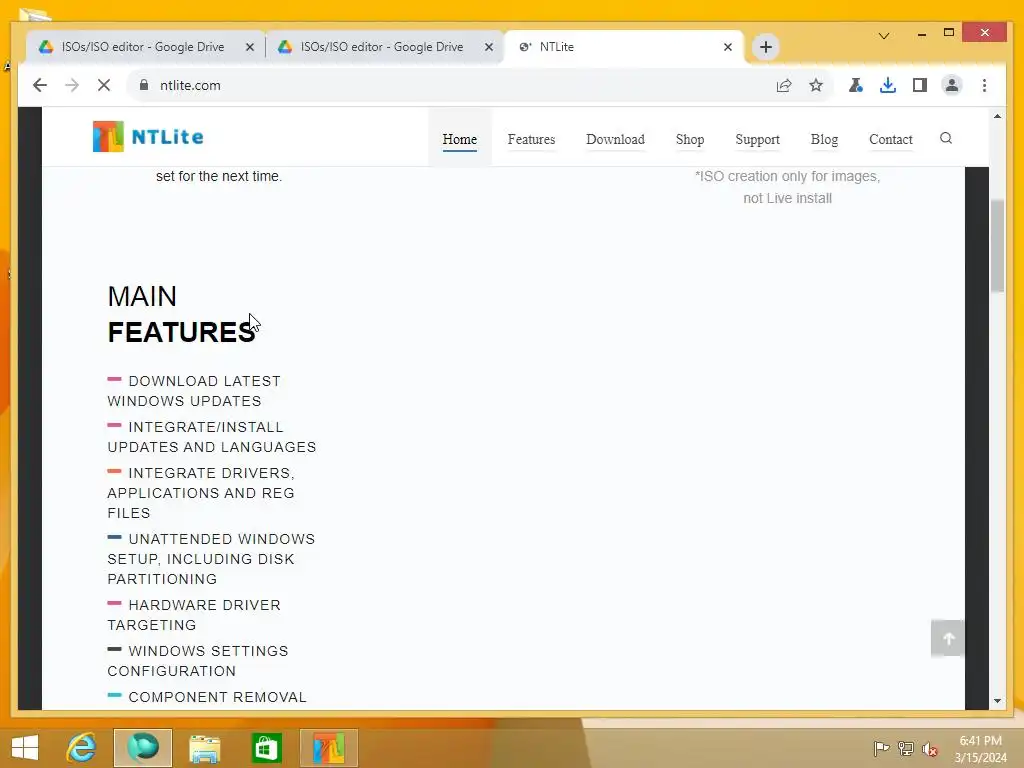This screenshot has width=1024, height=768.
Task: Click the muted speaker tray icon
Action: [x=930, y=748]
